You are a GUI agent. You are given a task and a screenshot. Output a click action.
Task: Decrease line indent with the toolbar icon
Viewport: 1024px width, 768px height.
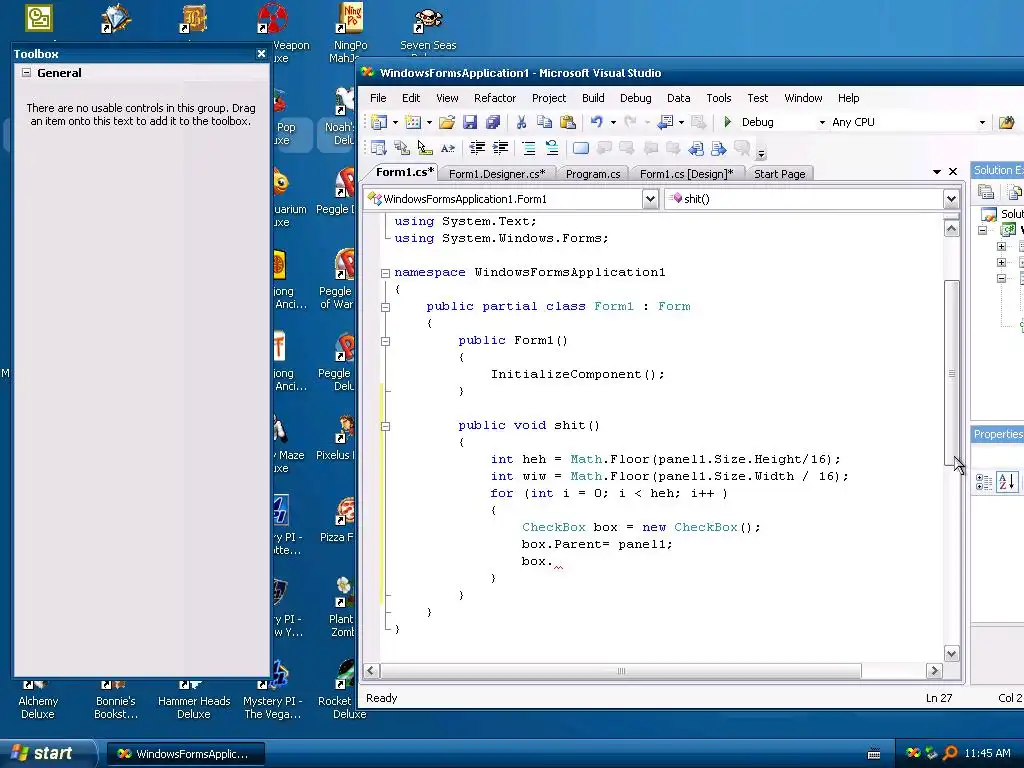pyautogui.click(x=477, y=148)
